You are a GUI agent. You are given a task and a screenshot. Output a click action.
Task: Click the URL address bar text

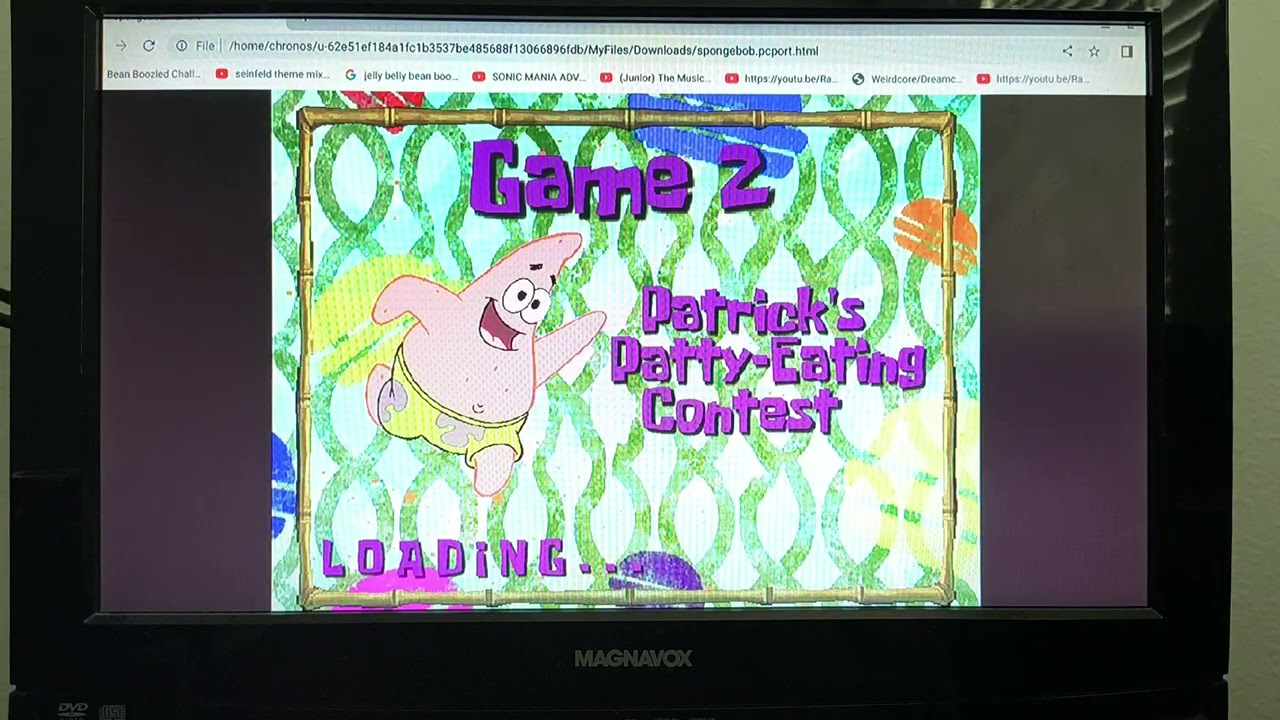click(x=523, y=50)
